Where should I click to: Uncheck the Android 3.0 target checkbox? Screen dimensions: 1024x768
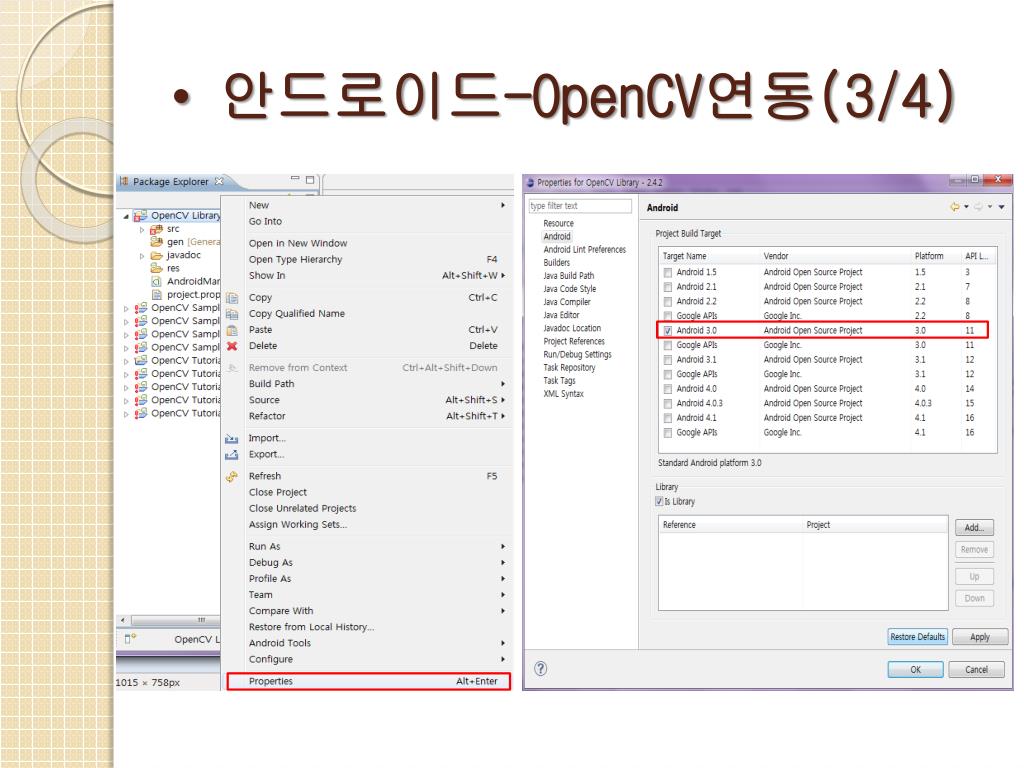point(667,331)
